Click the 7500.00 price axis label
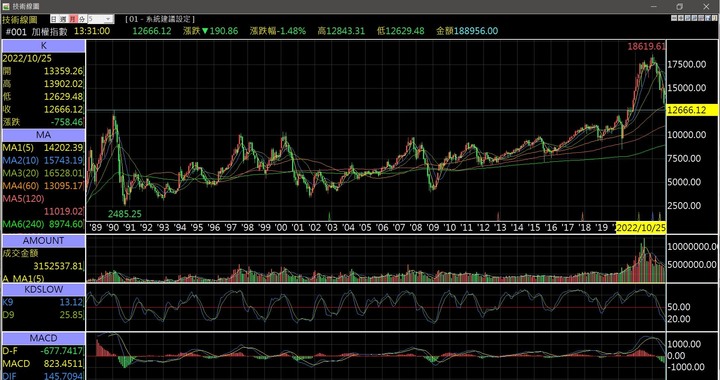Image resolution: width=720 pixels, height=380 pixels. [x=684, y=159]
